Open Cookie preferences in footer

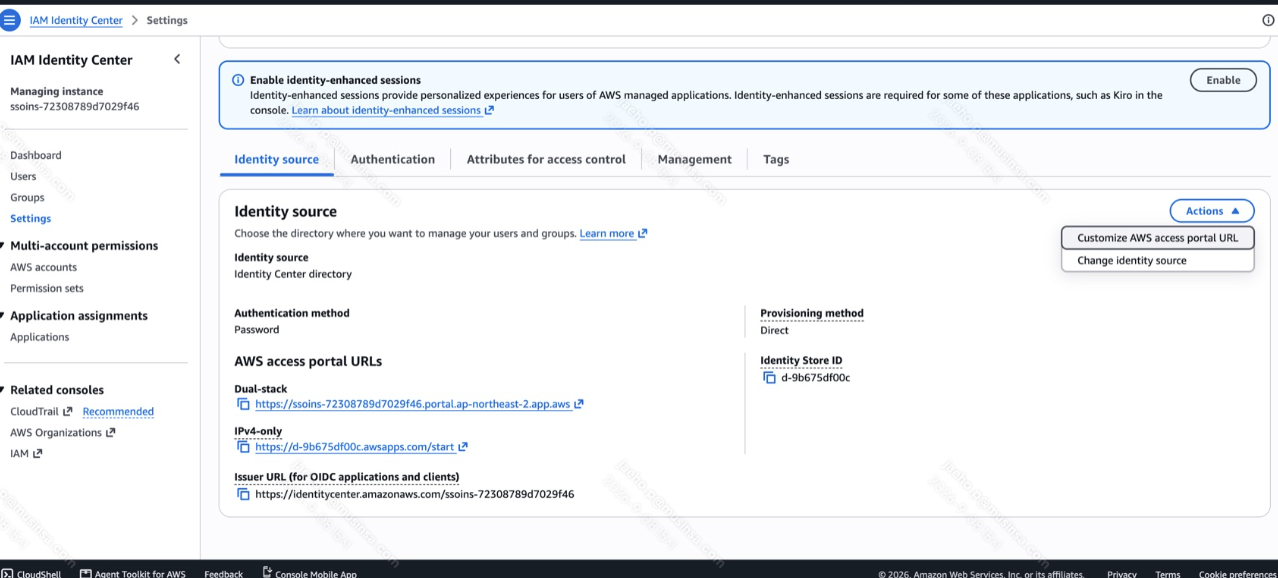coord(1238,574)
